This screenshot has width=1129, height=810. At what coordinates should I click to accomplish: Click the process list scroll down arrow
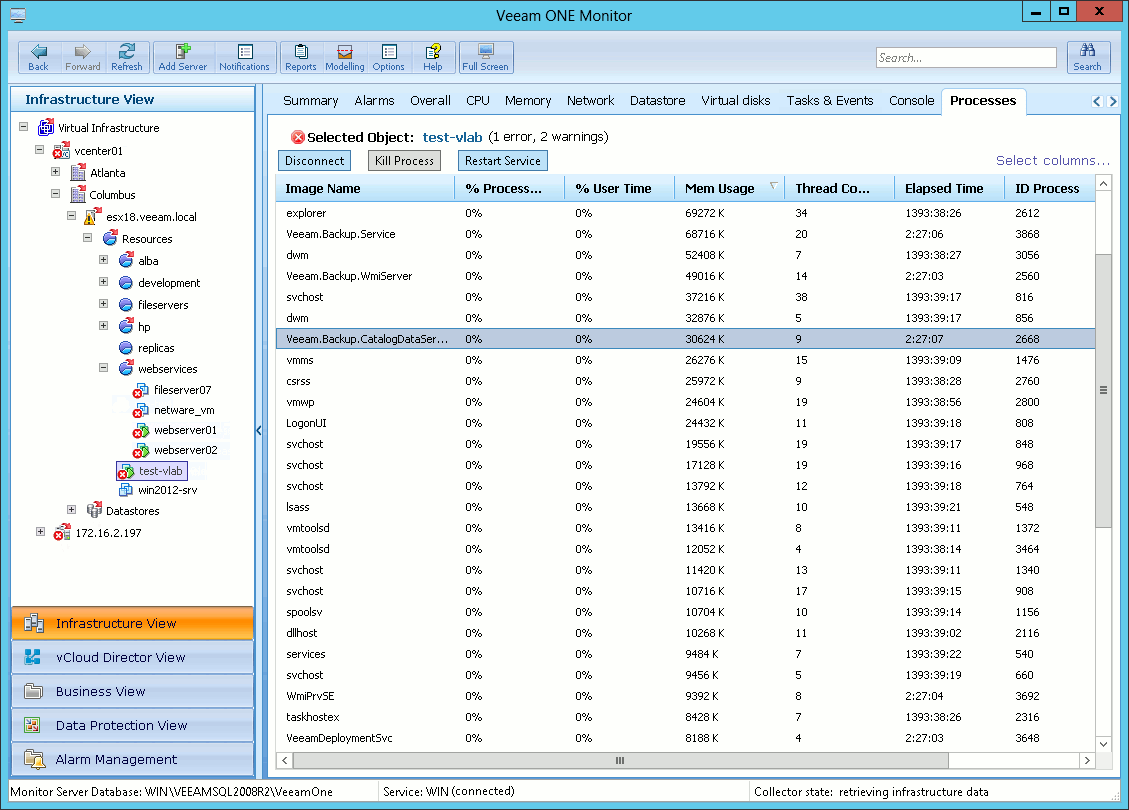(1103, 744)
